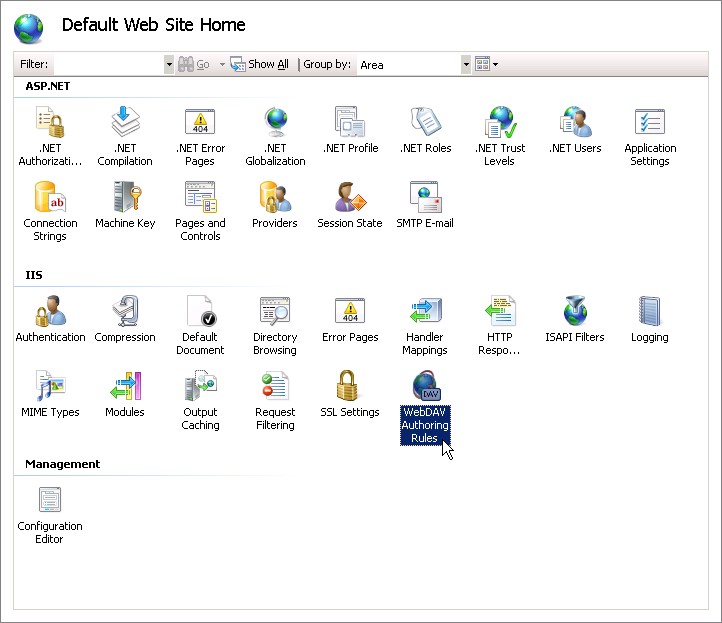Viewport: 722px width, 623px height.
Task: Open Handler Mappings feature
Action: coord(425,325)
